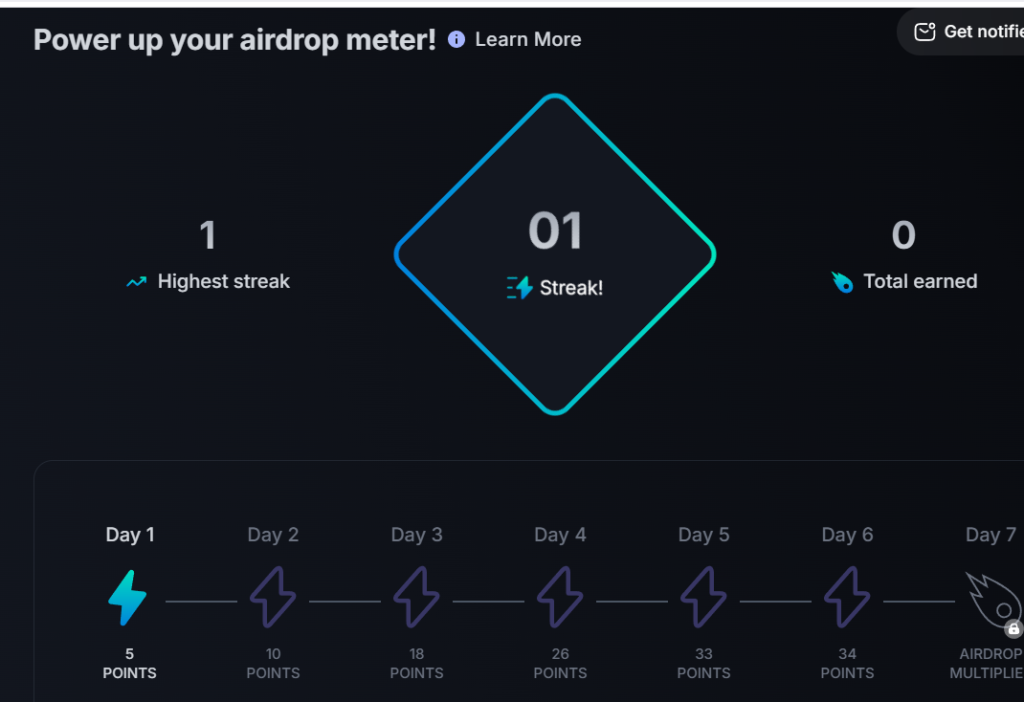Select the Day 3 lightning bolt icon
The image size is (1024, 702).
pyautogui.click(x=417, y=598)
